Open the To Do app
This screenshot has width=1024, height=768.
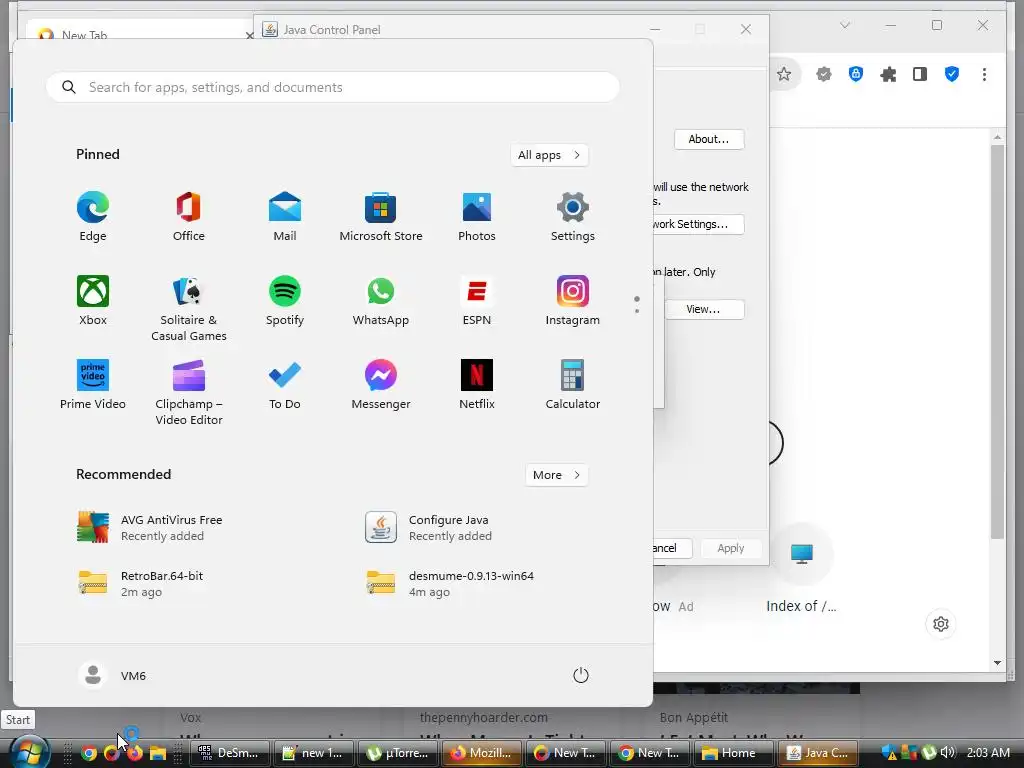pos(285,385)
